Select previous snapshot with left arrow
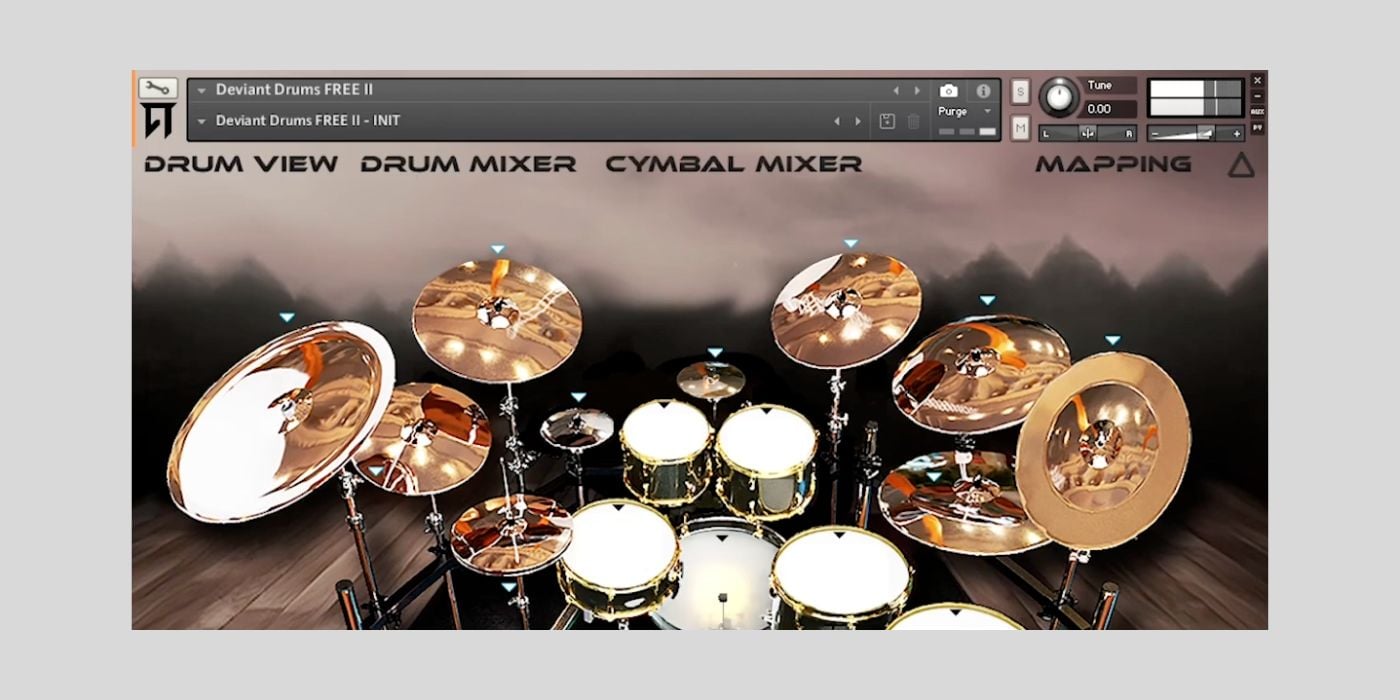The height and width of the screenshot is (700, 1400). point(837,121)
